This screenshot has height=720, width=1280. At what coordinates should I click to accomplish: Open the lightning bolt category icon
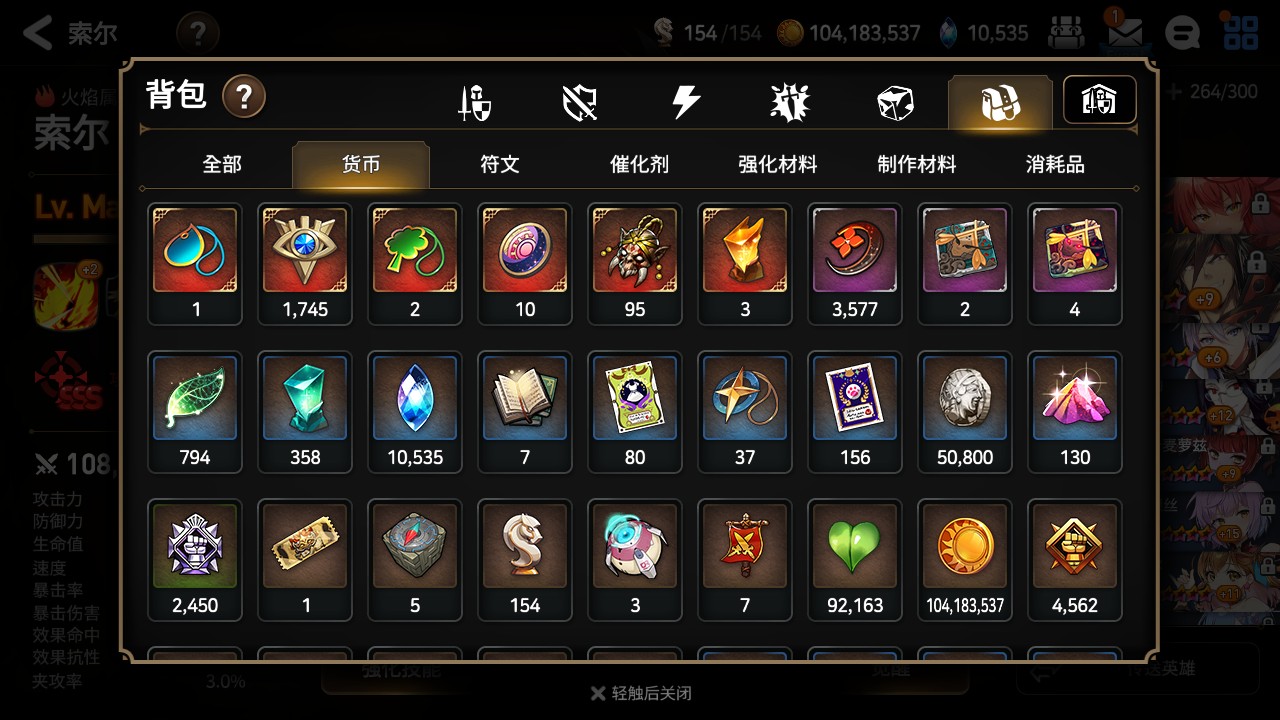click(685, 102)
